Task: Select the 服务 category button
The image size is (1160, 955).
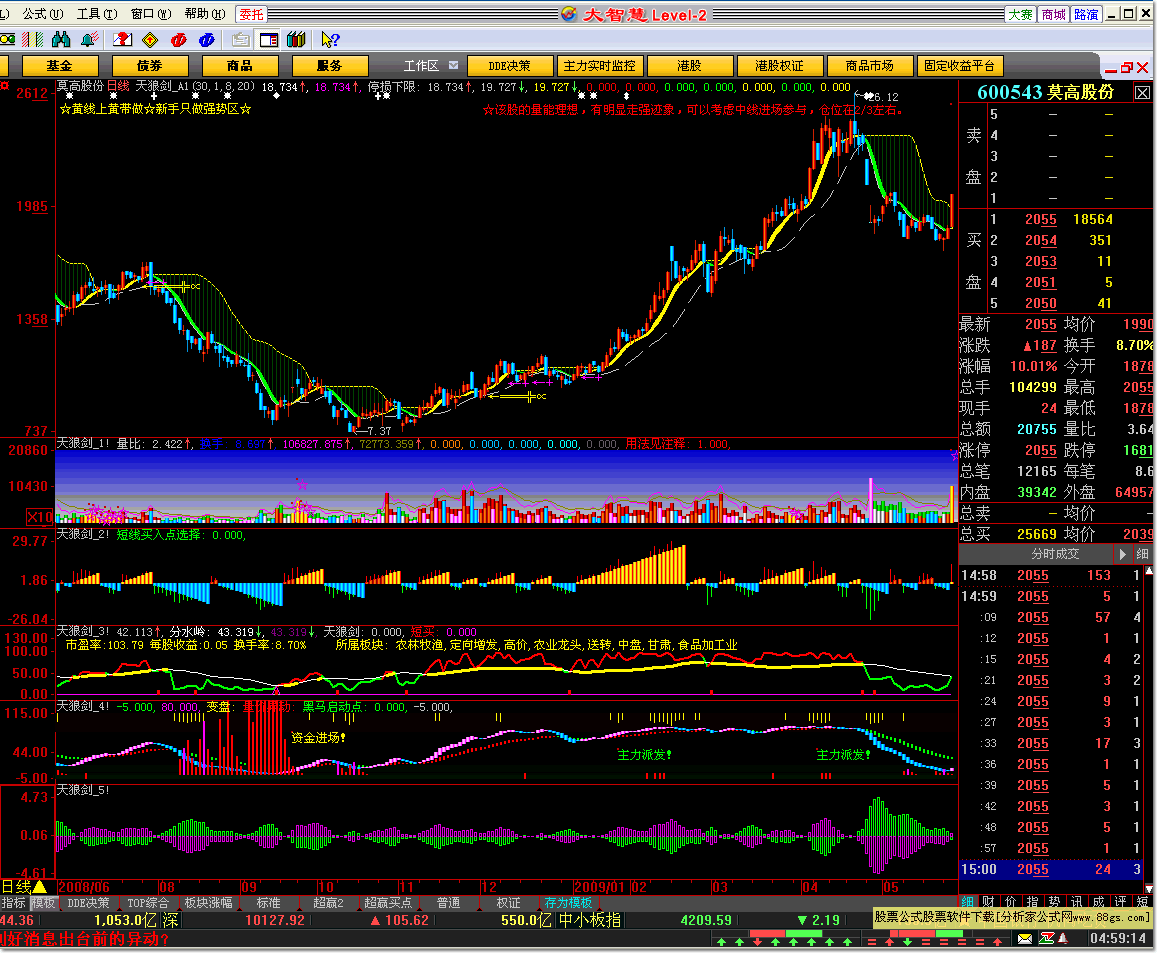Action: 329,66
